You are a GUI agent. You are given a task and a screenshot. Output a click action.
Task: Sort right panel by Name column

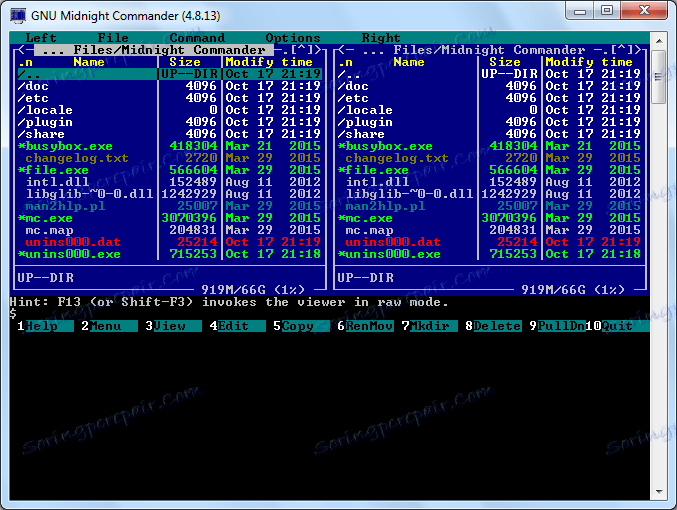coord(408,62)
